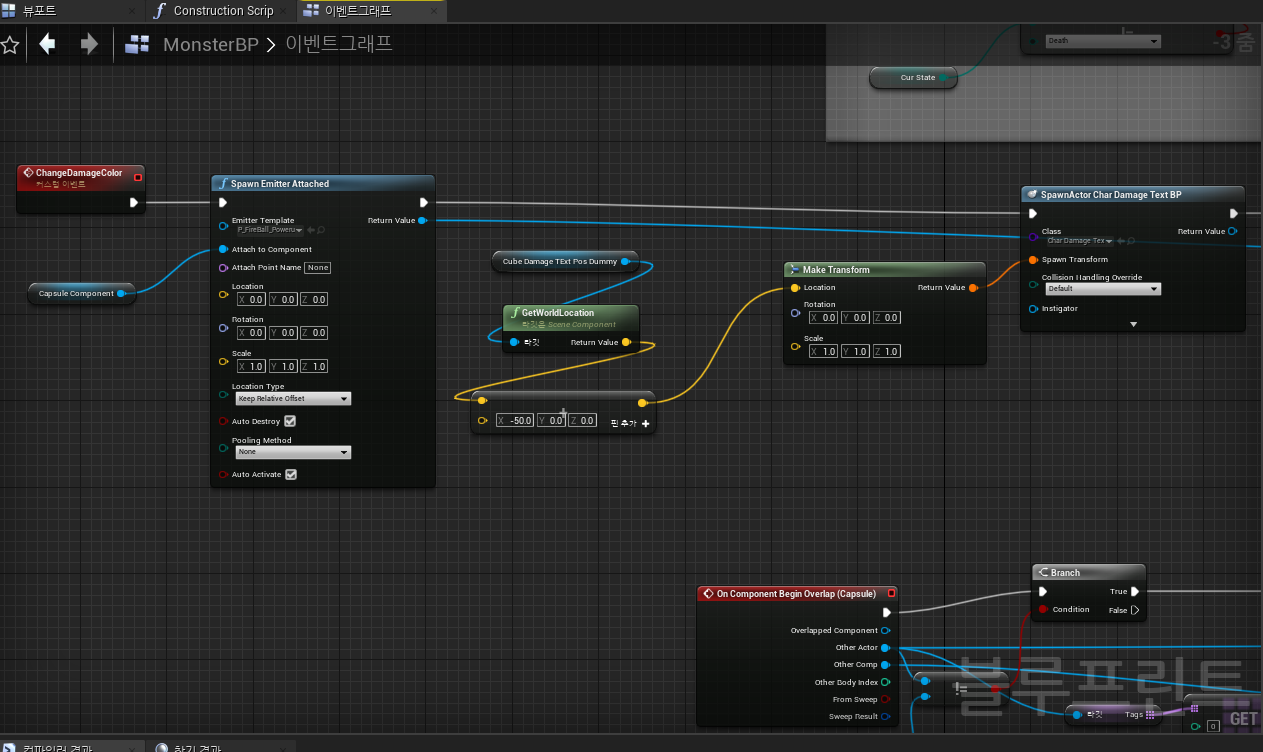
Task: Click Make Transform Rotation X field
Action: [824, 318]
